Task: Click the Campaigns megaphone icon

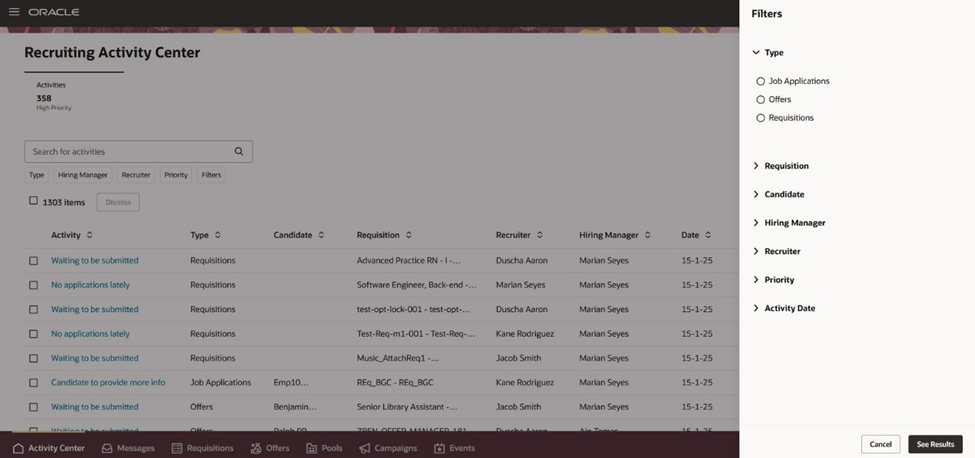Action: click(x=365, y=448)
